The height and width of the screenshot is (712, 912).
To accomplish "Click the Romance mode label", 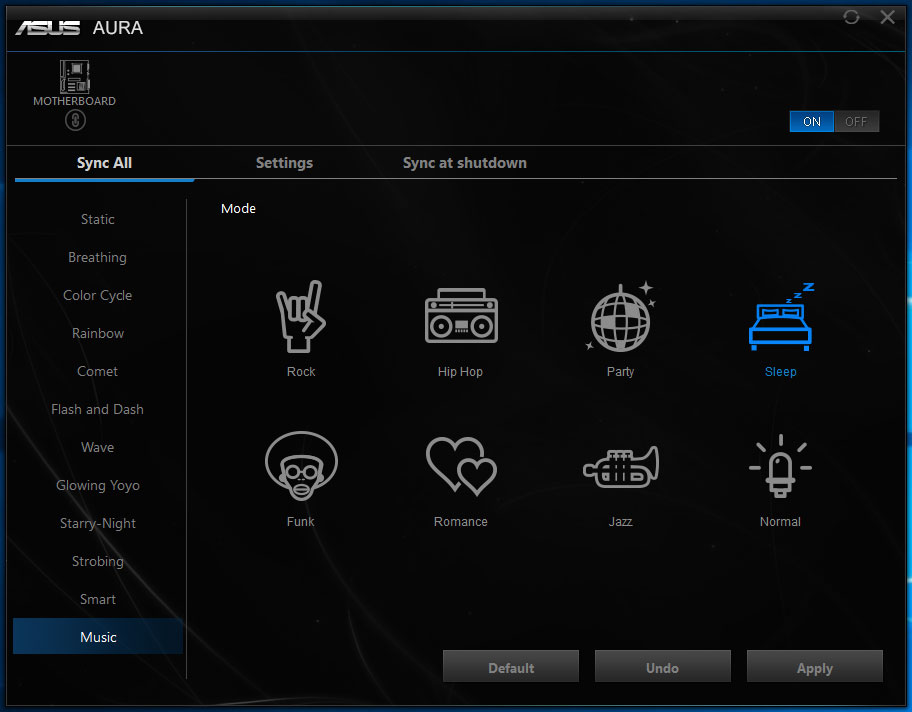I will 461,522.
